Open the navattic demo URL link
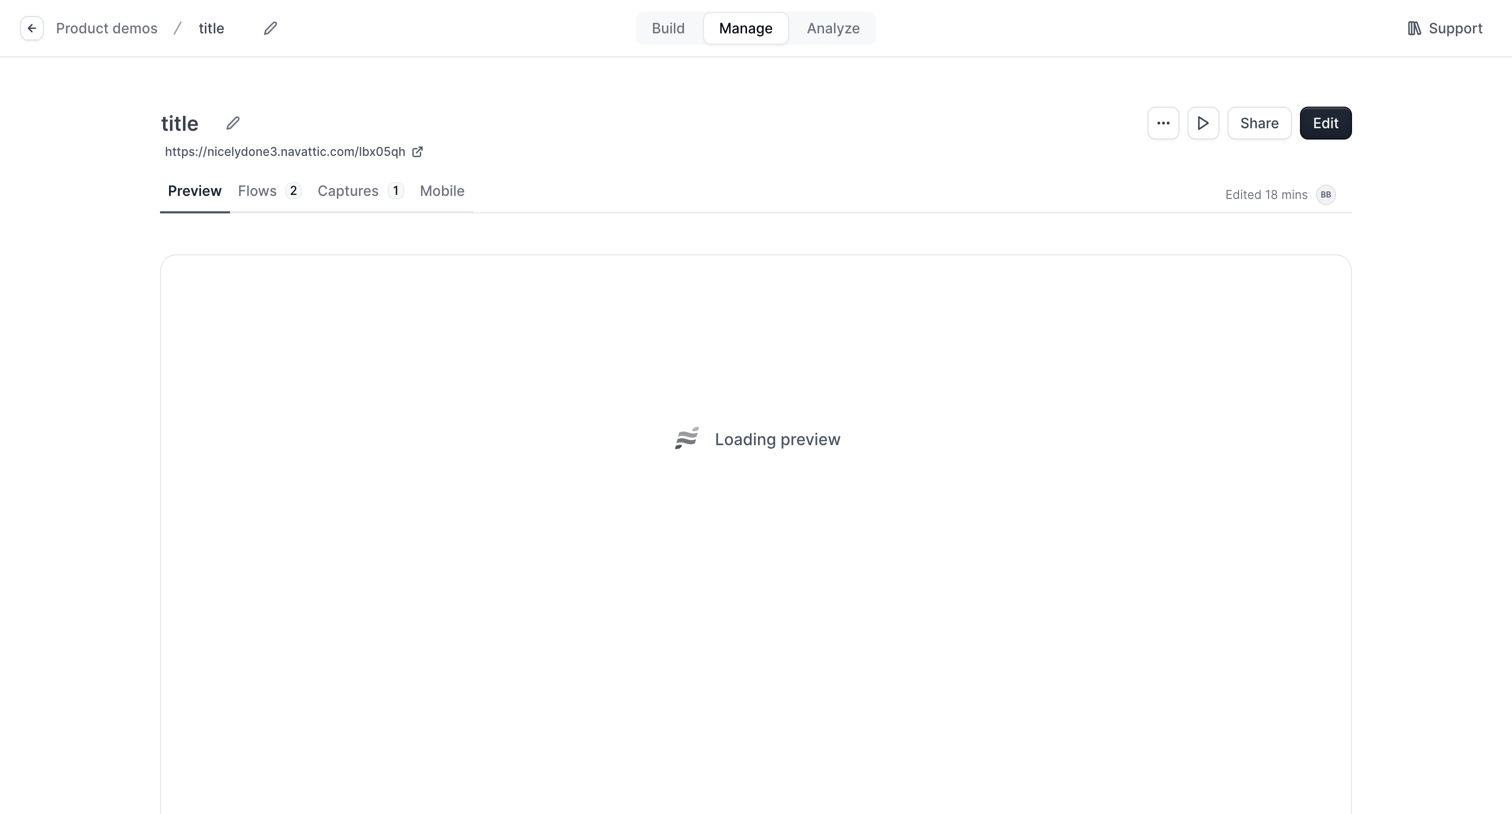 tap(285, 152)
